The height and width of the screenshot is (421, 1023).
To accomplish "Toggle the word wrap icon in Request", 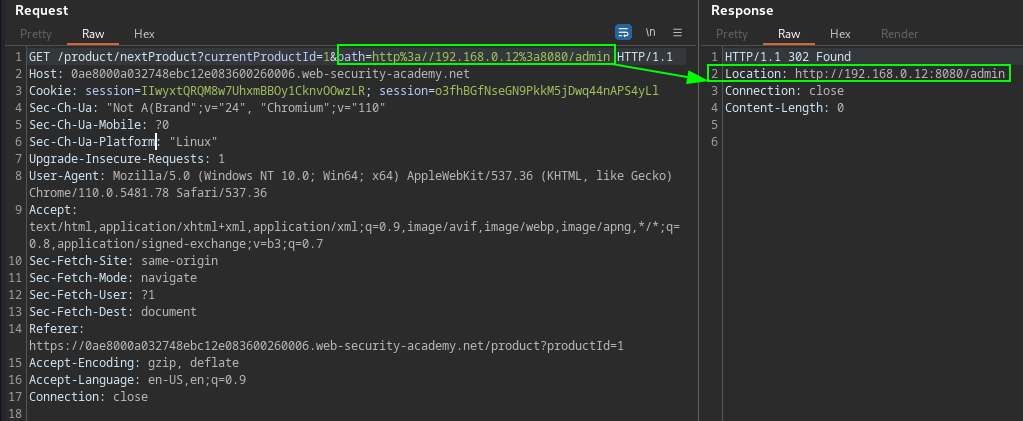I will [623, 32].
